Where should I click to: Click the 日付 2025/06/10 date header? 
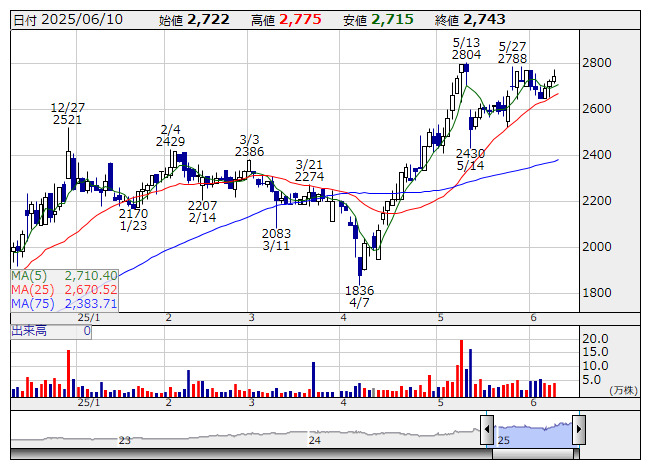(x=68, y=20)
